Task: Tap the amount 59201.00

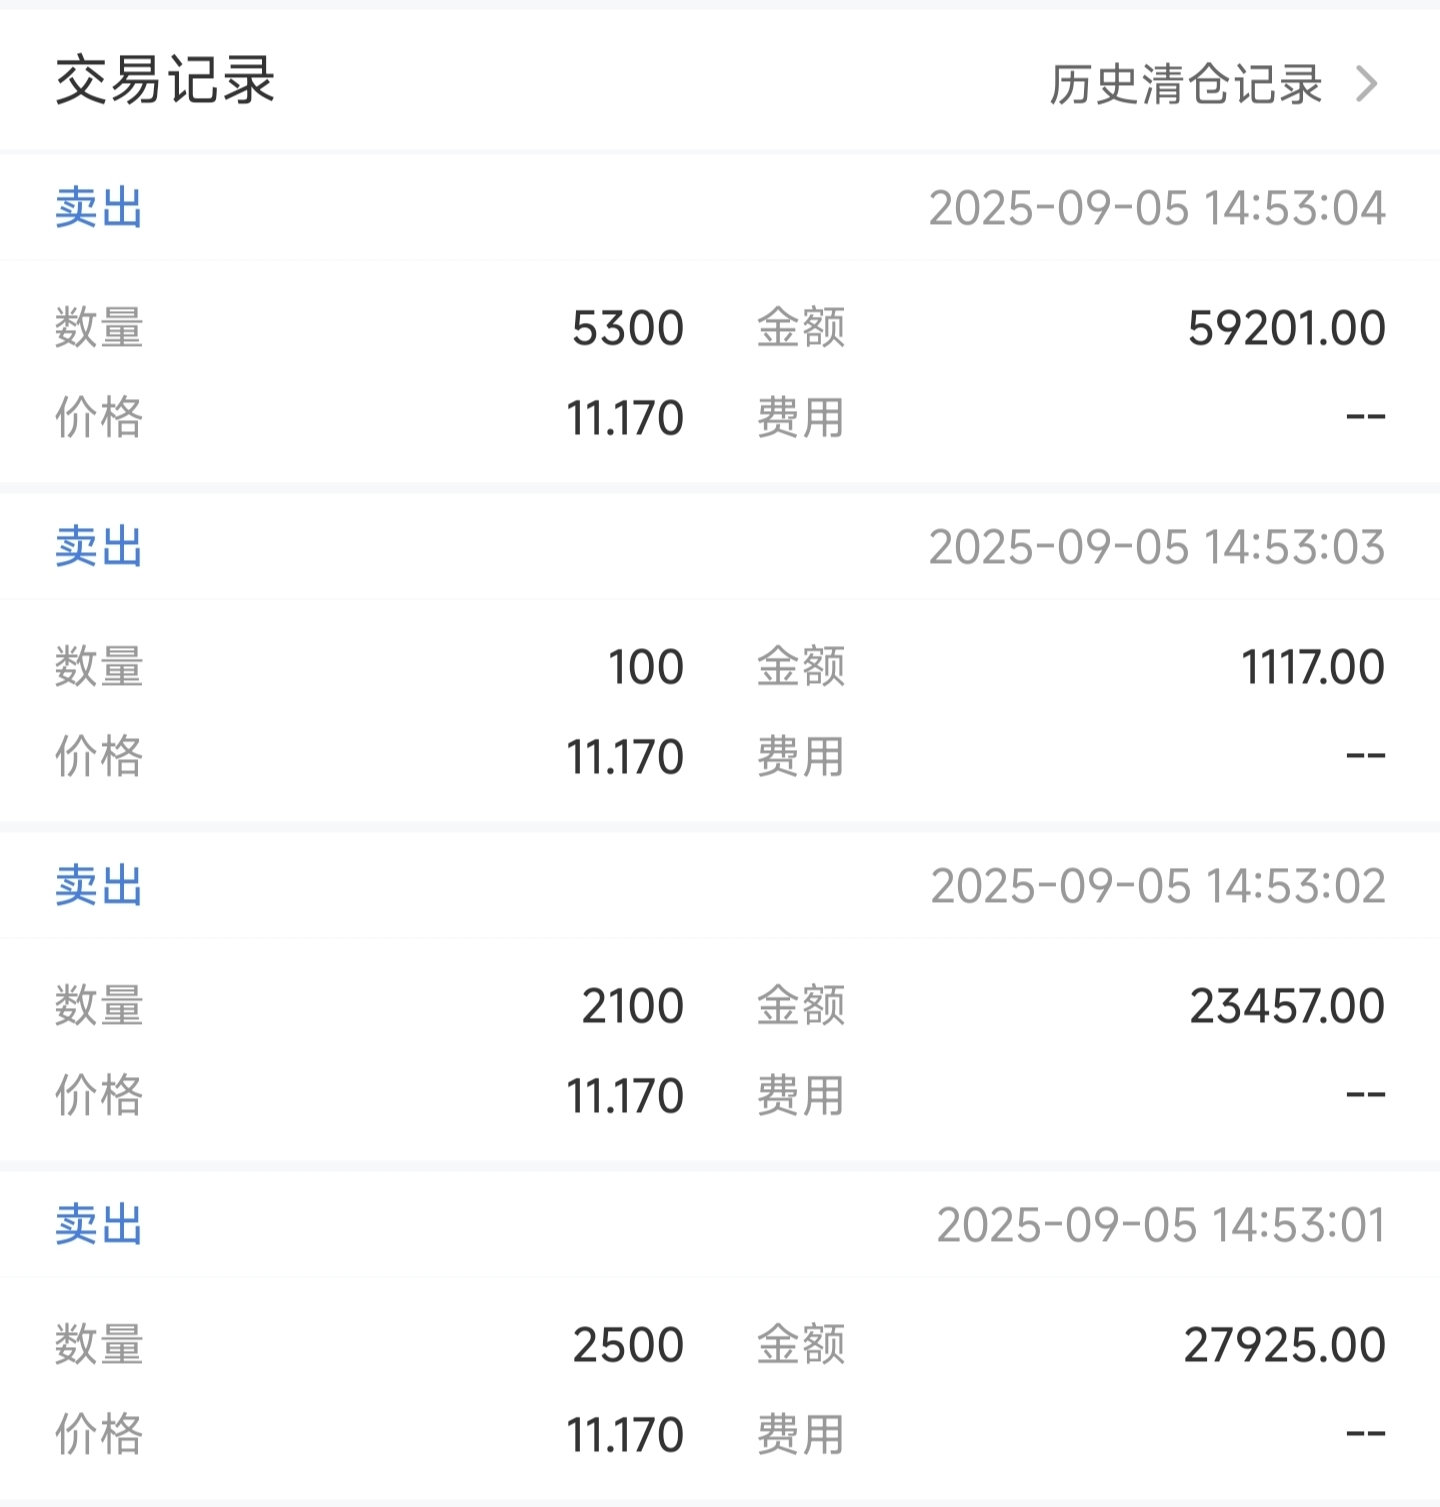Action: click(1287, 328)
